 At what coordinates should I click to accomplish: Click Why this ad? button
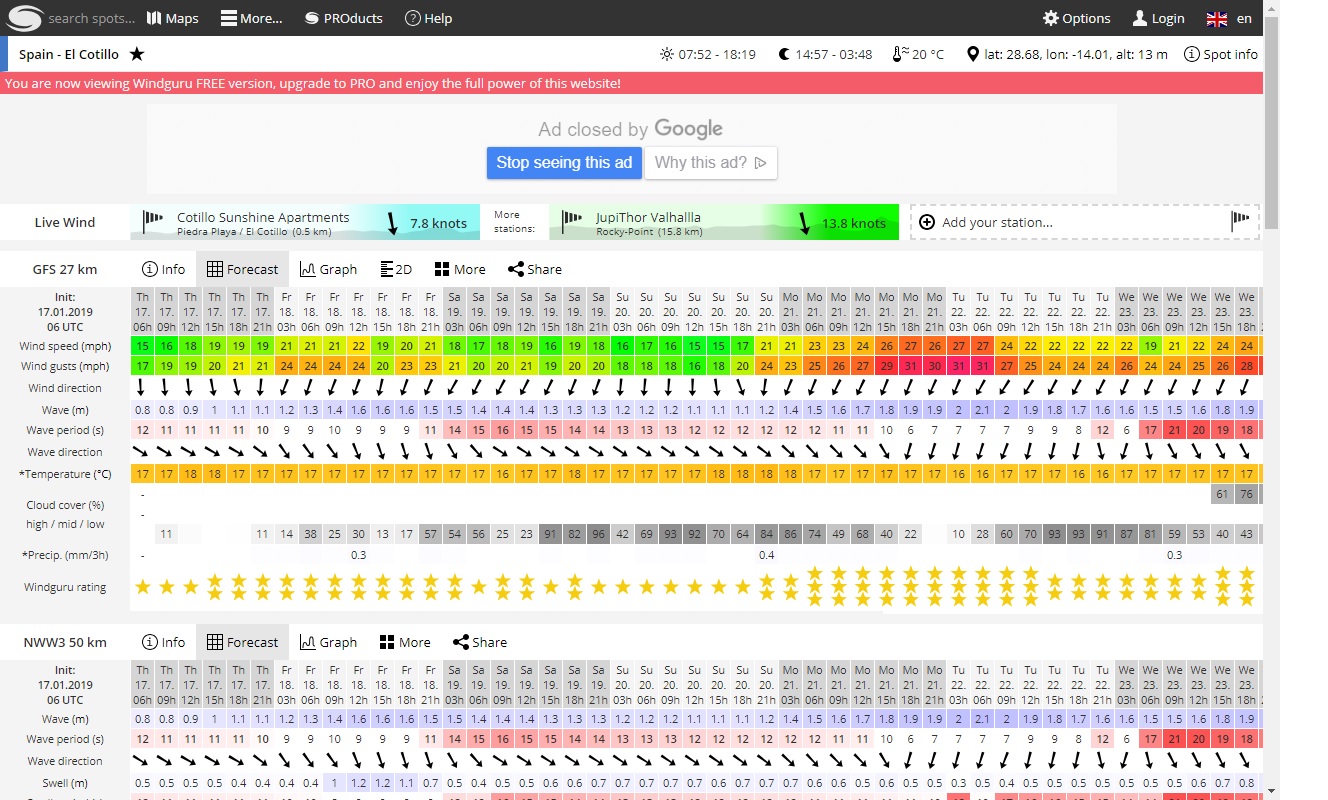point(711,162)
